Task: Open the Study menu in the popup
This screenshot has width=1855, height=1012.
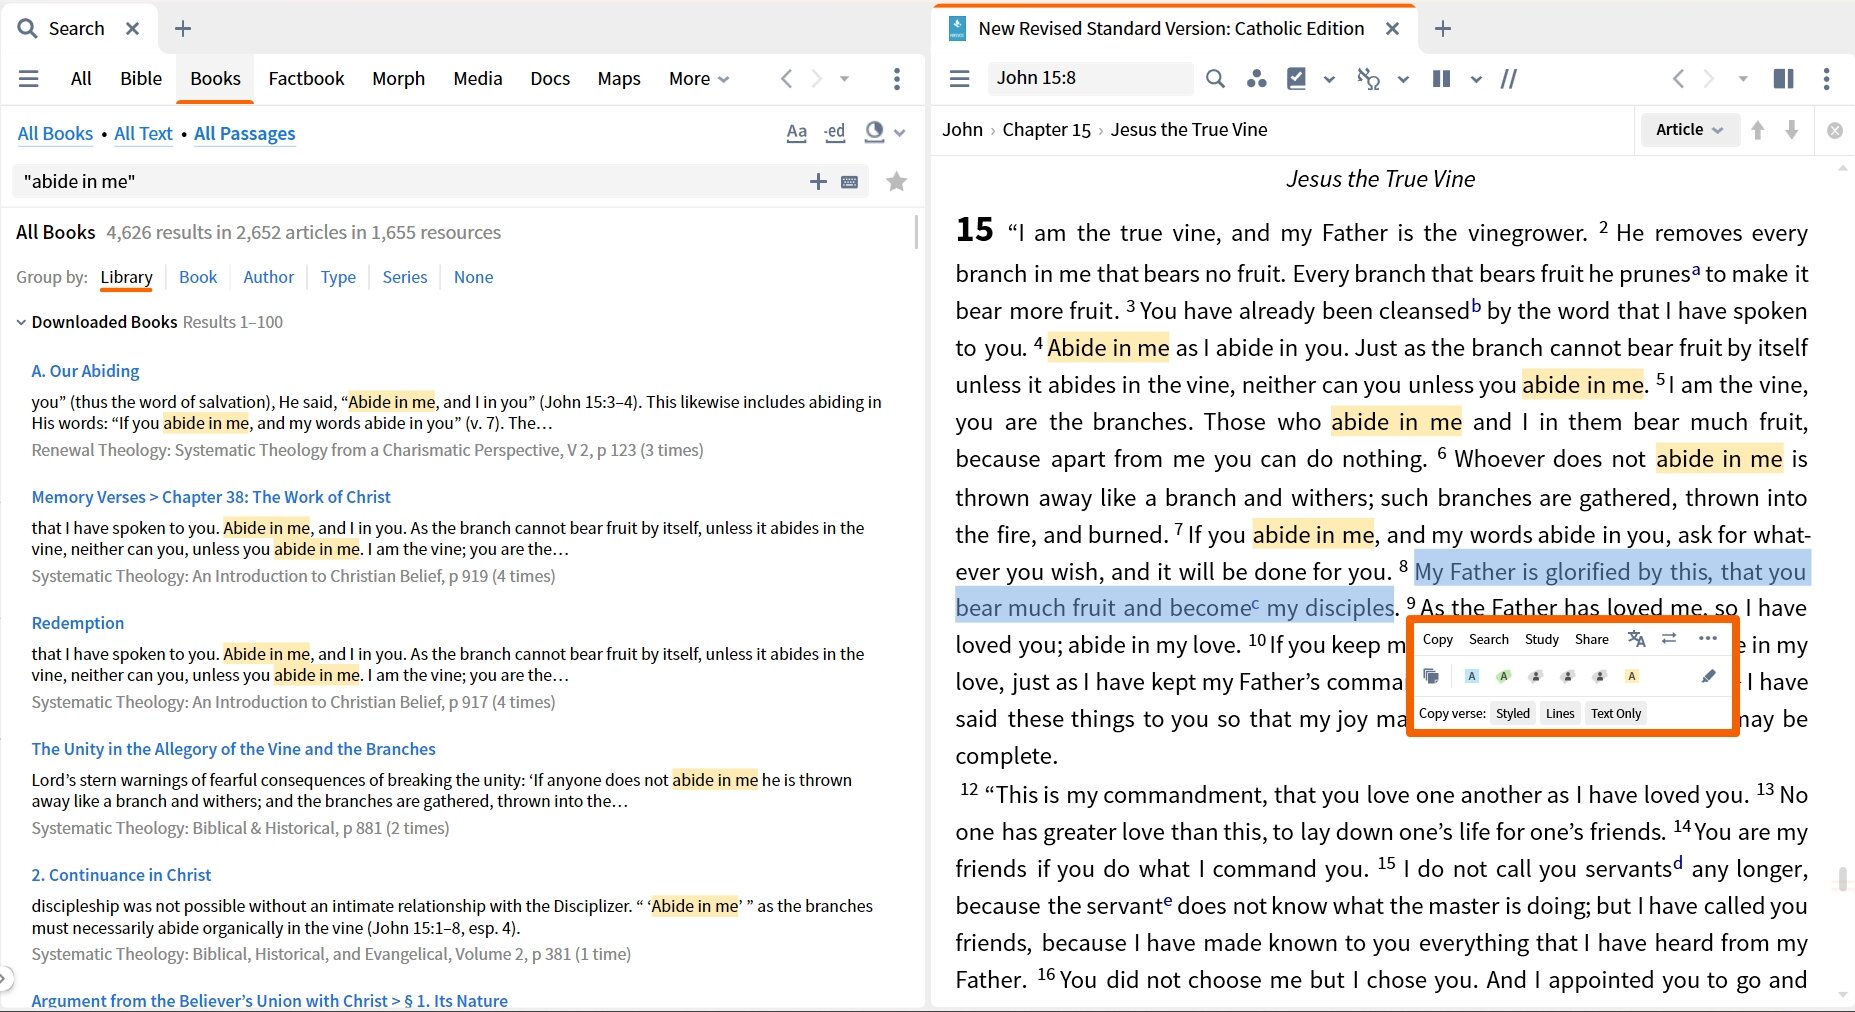Action: 1541,640
